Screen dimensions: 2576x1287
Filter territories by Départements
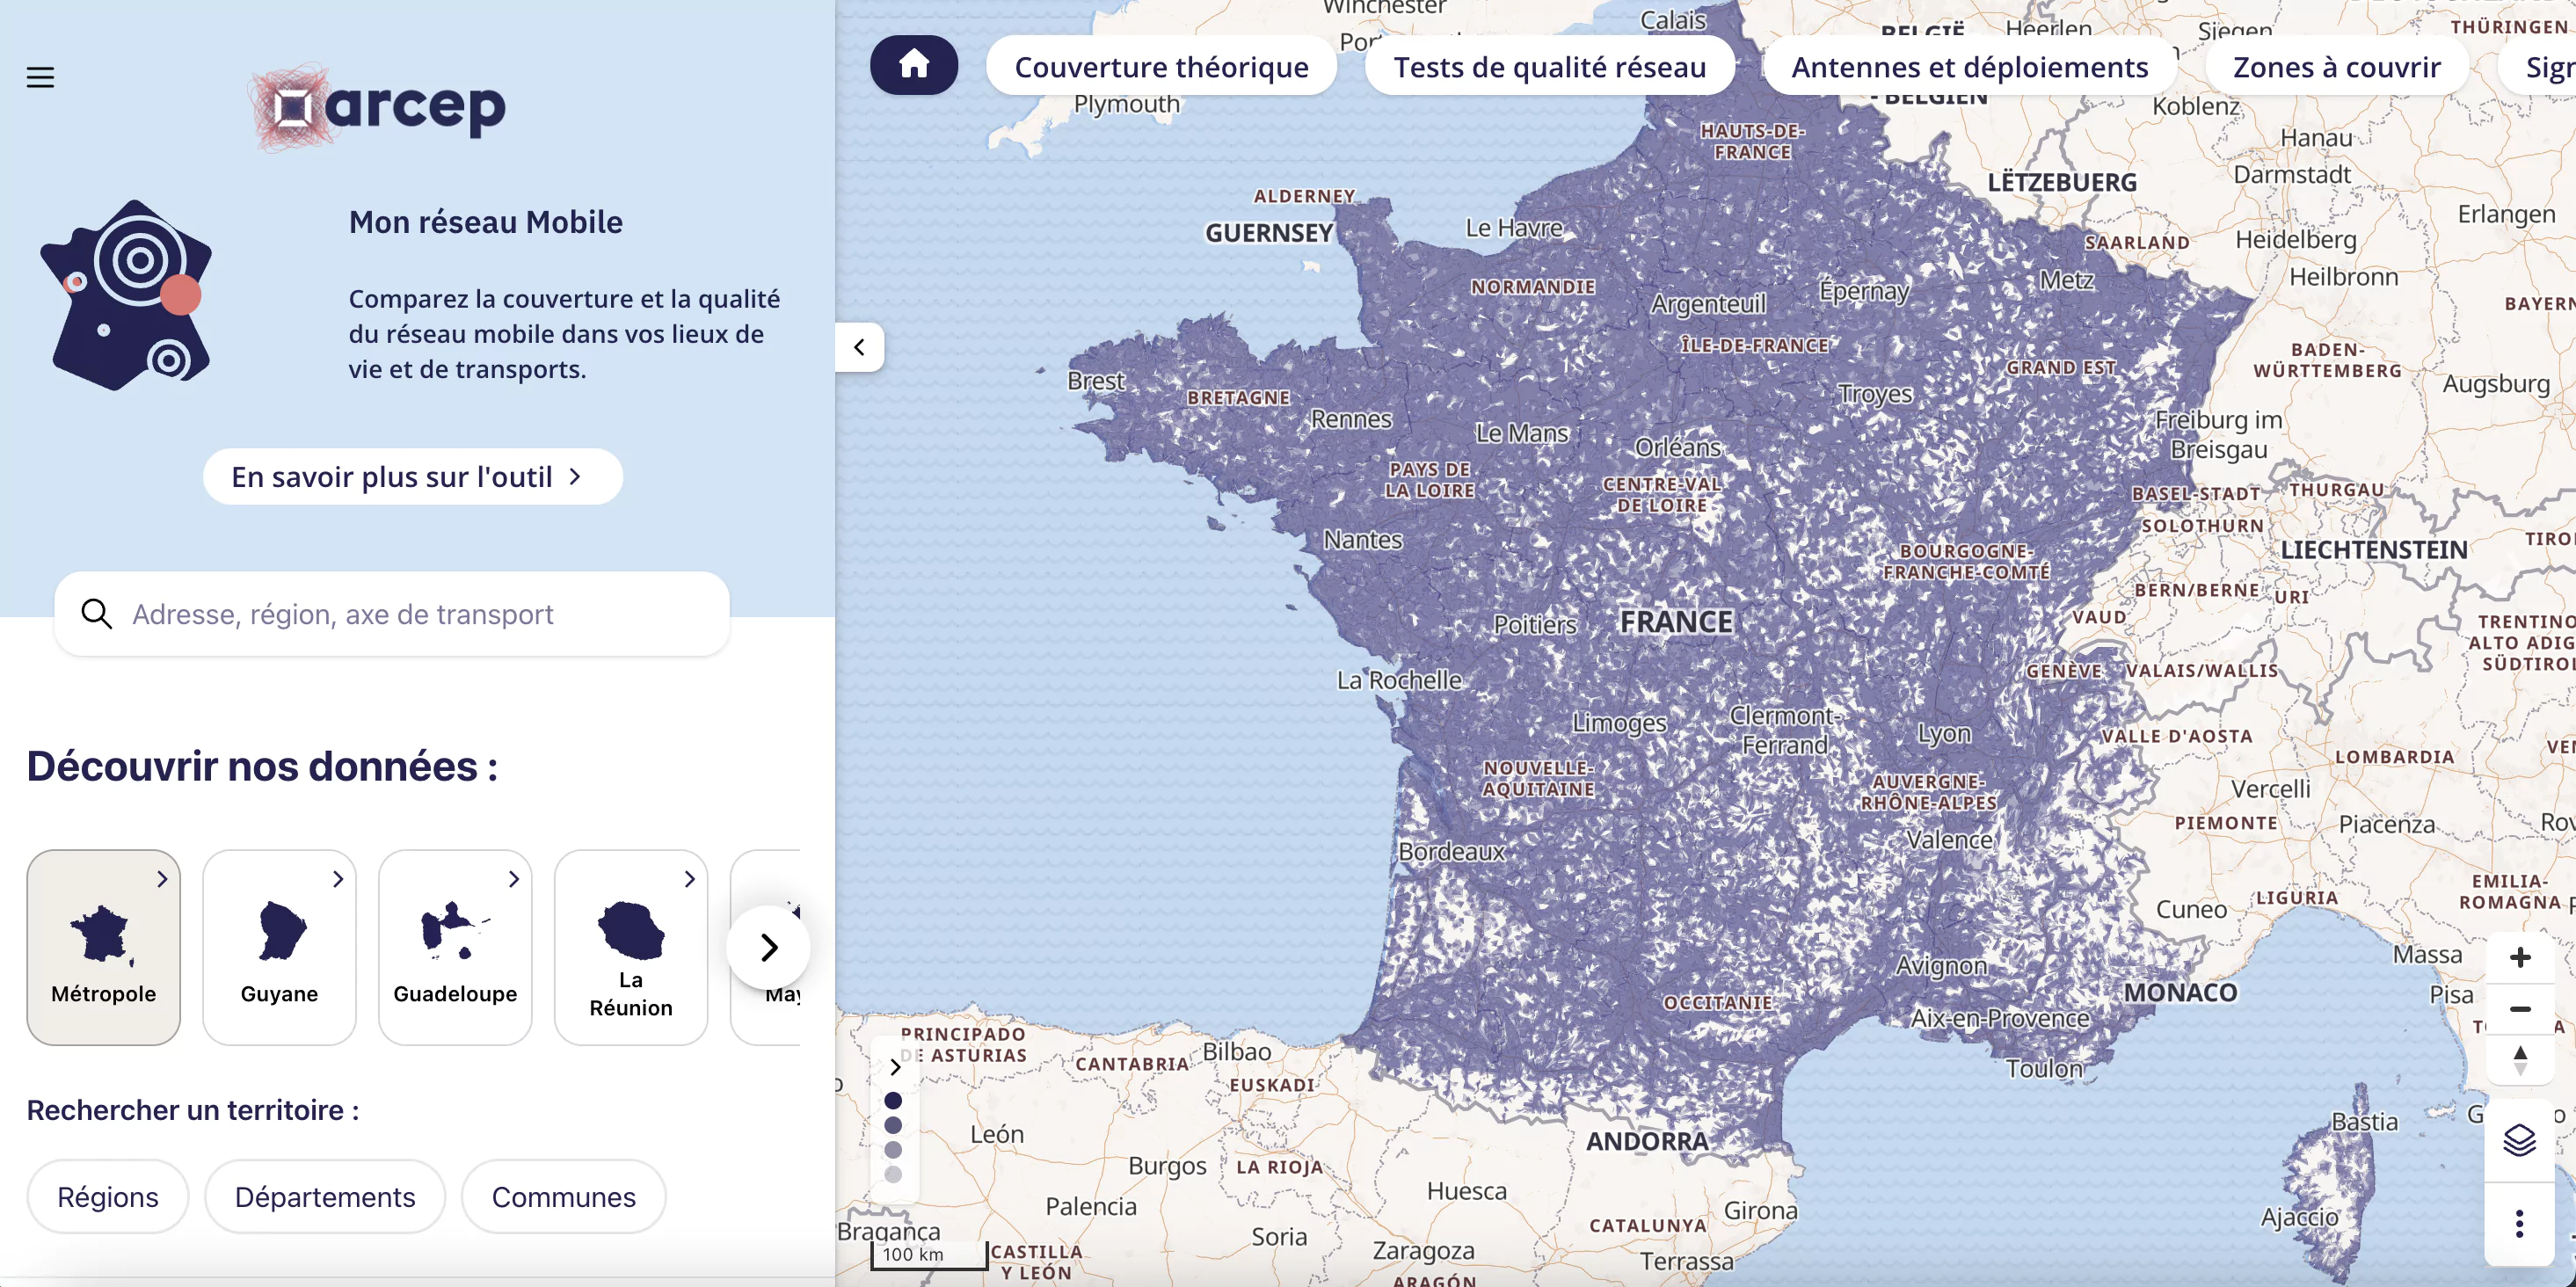click(325, 1197)
